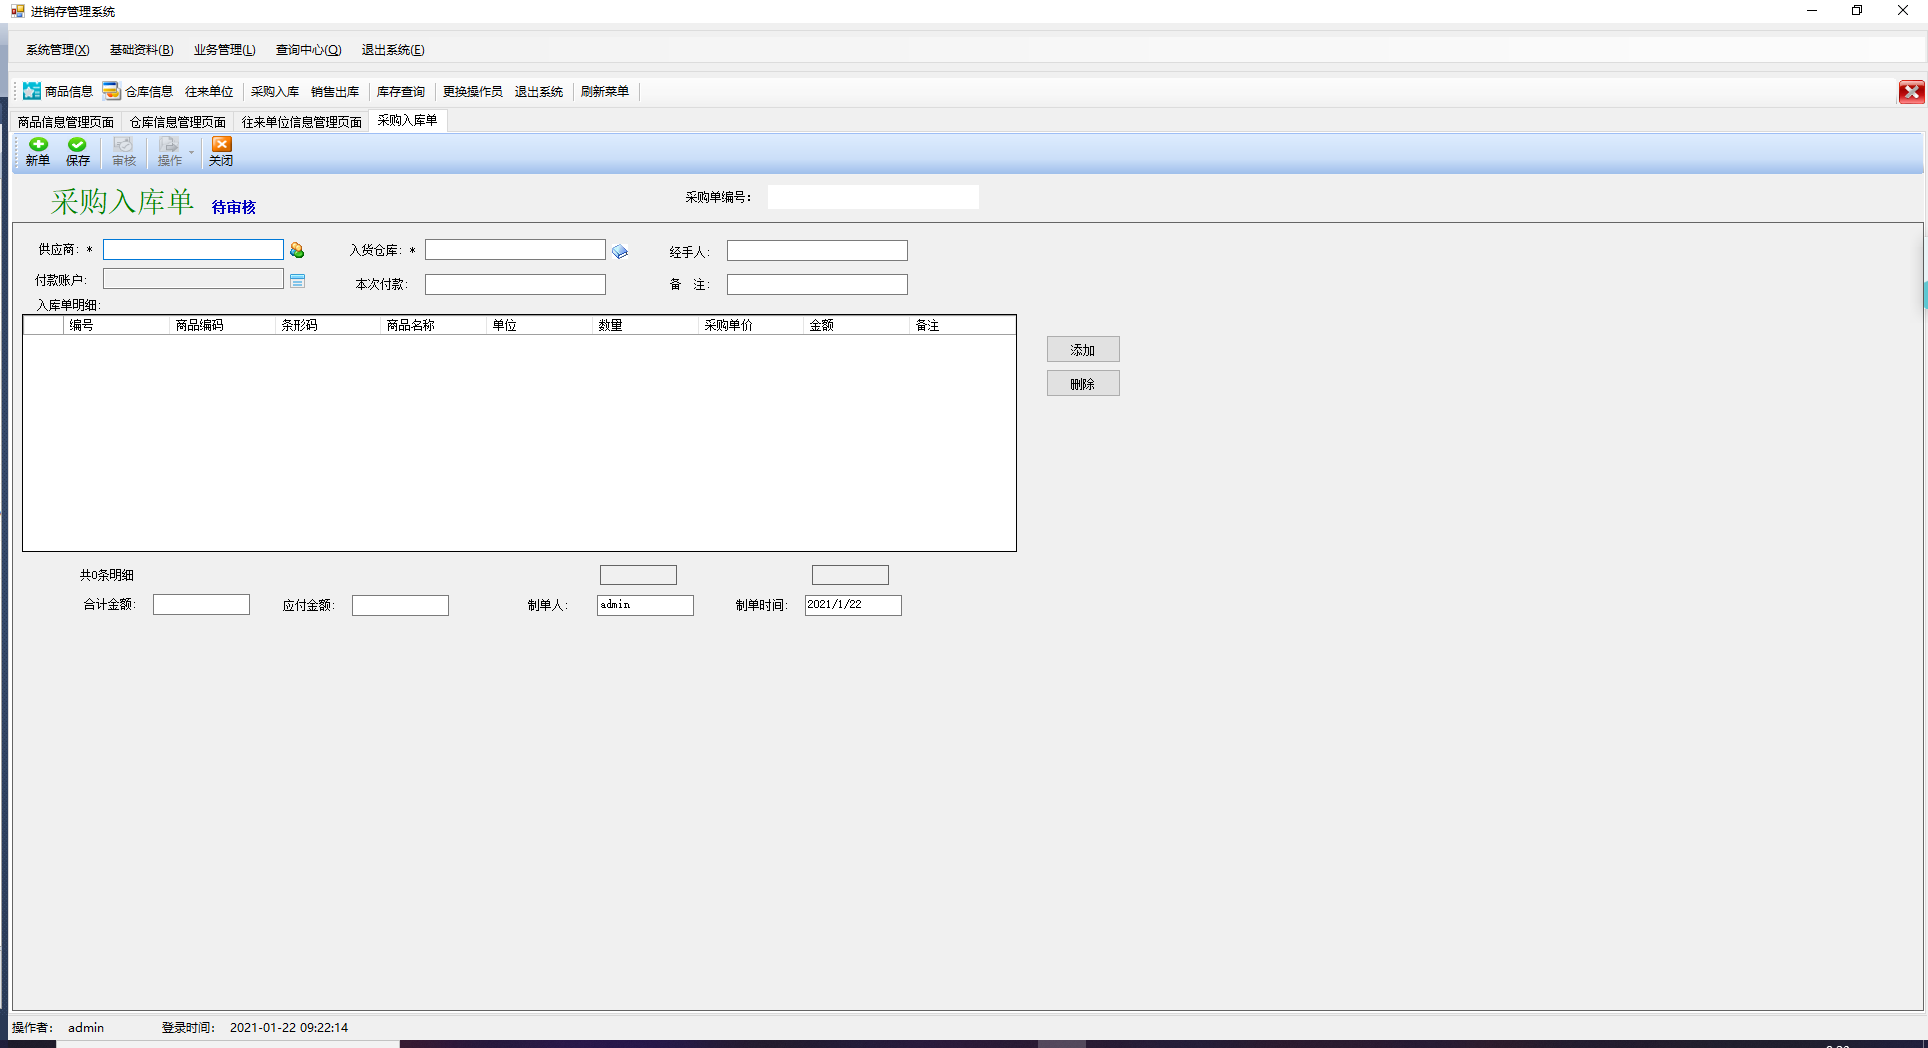1928x1048 pixels.
Task: Click 退出系统 in the toolbar
Action: coord(539,91)
